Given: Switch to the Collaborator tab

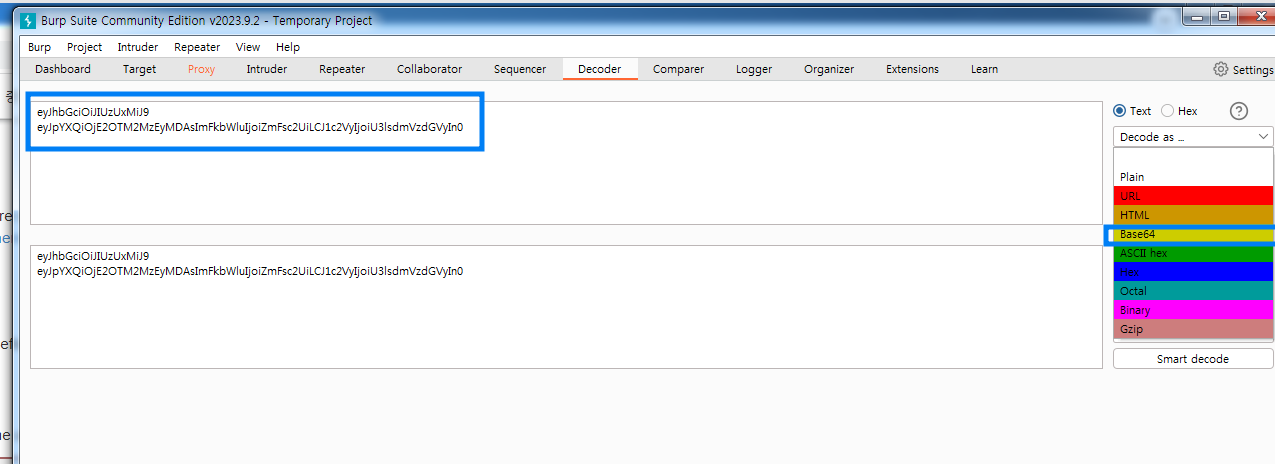Looking at the screenshot, I should pos(430,69).
